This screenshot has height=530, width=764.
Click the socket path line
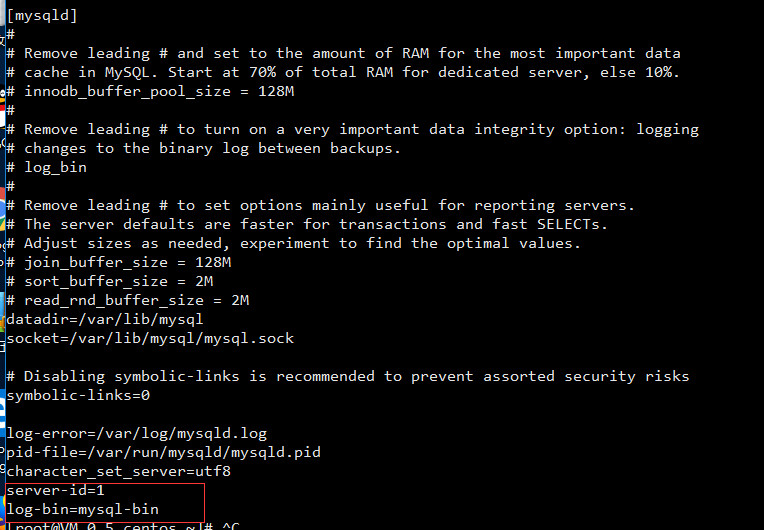pyautogui.click(x=150, y=338)
